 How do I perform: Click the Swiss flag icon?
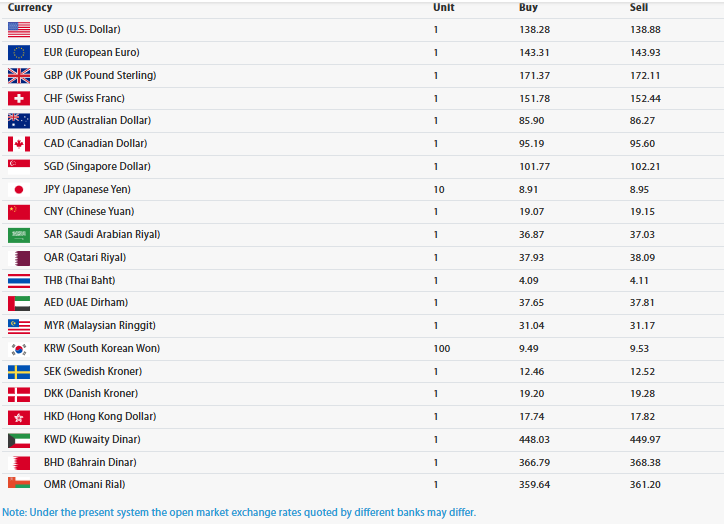(19, 98)
